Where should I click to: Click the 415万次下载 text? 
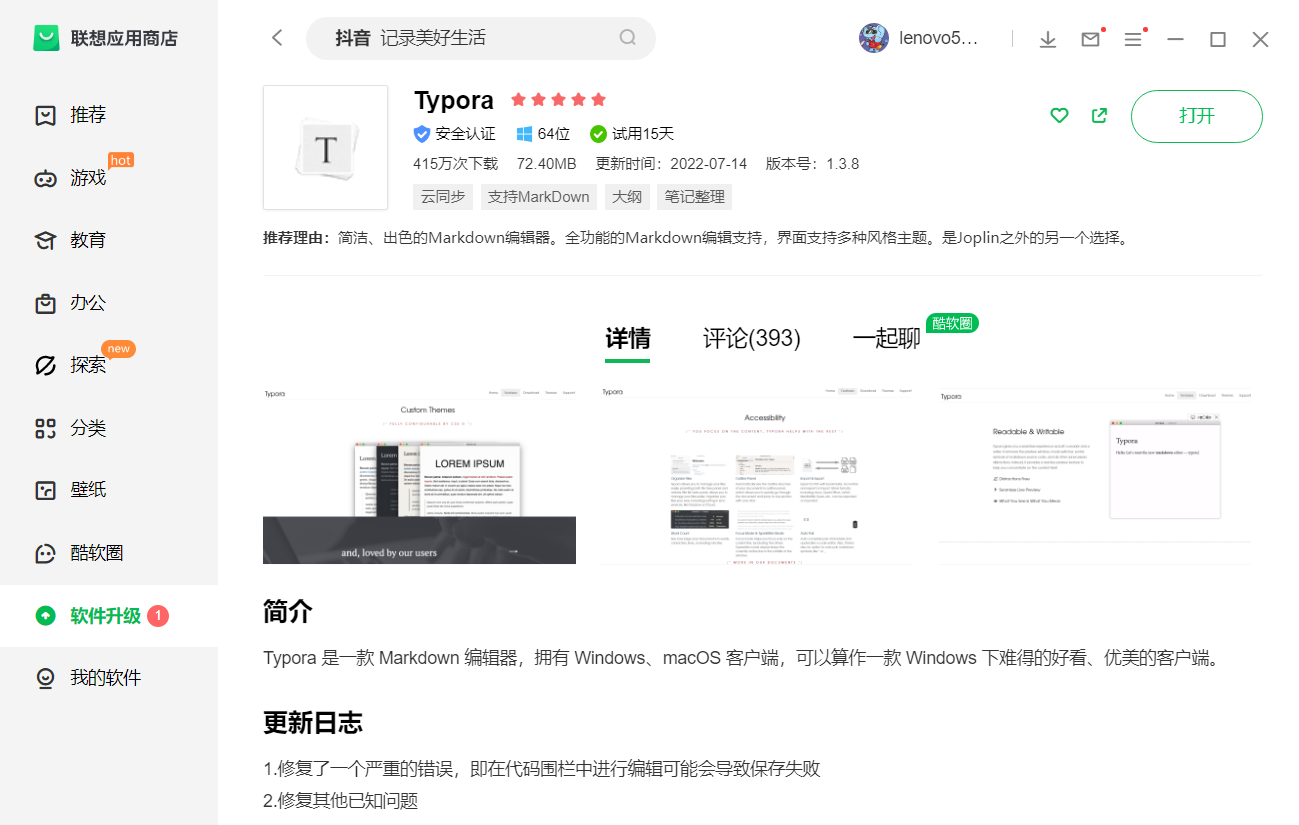point(455,164)
